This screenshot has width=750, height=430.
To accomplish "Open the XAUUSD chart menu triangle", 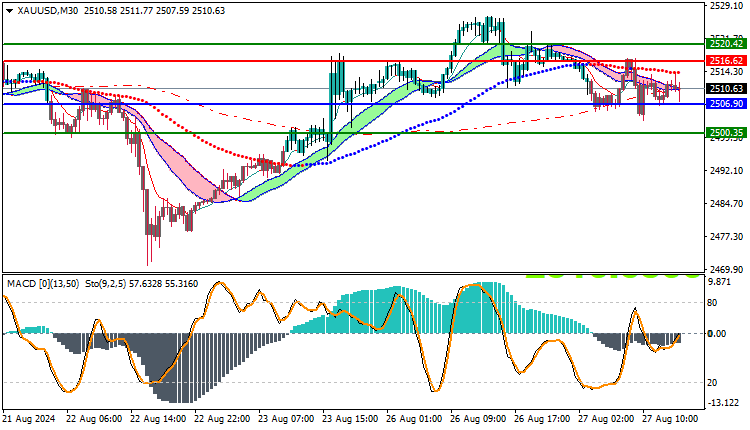I will (x=10, y=11).
